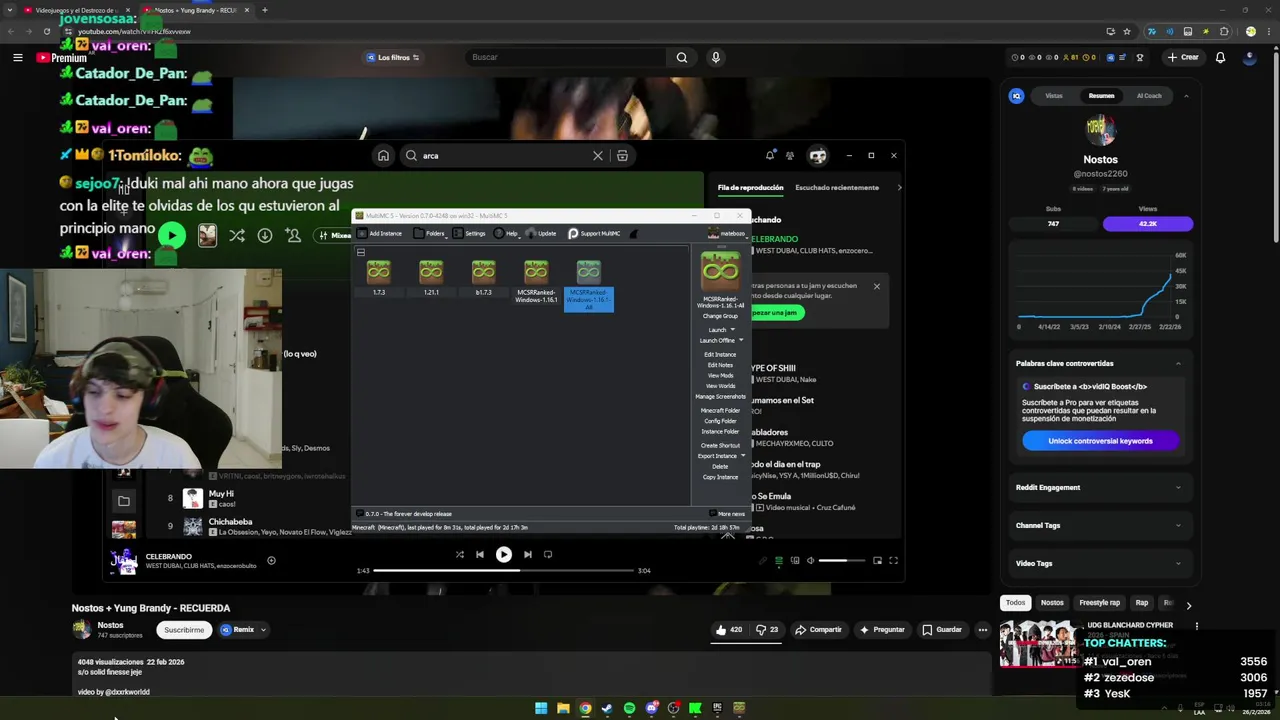
Task: Open YouTube notifications bell
Action: tap(1220, 57)
